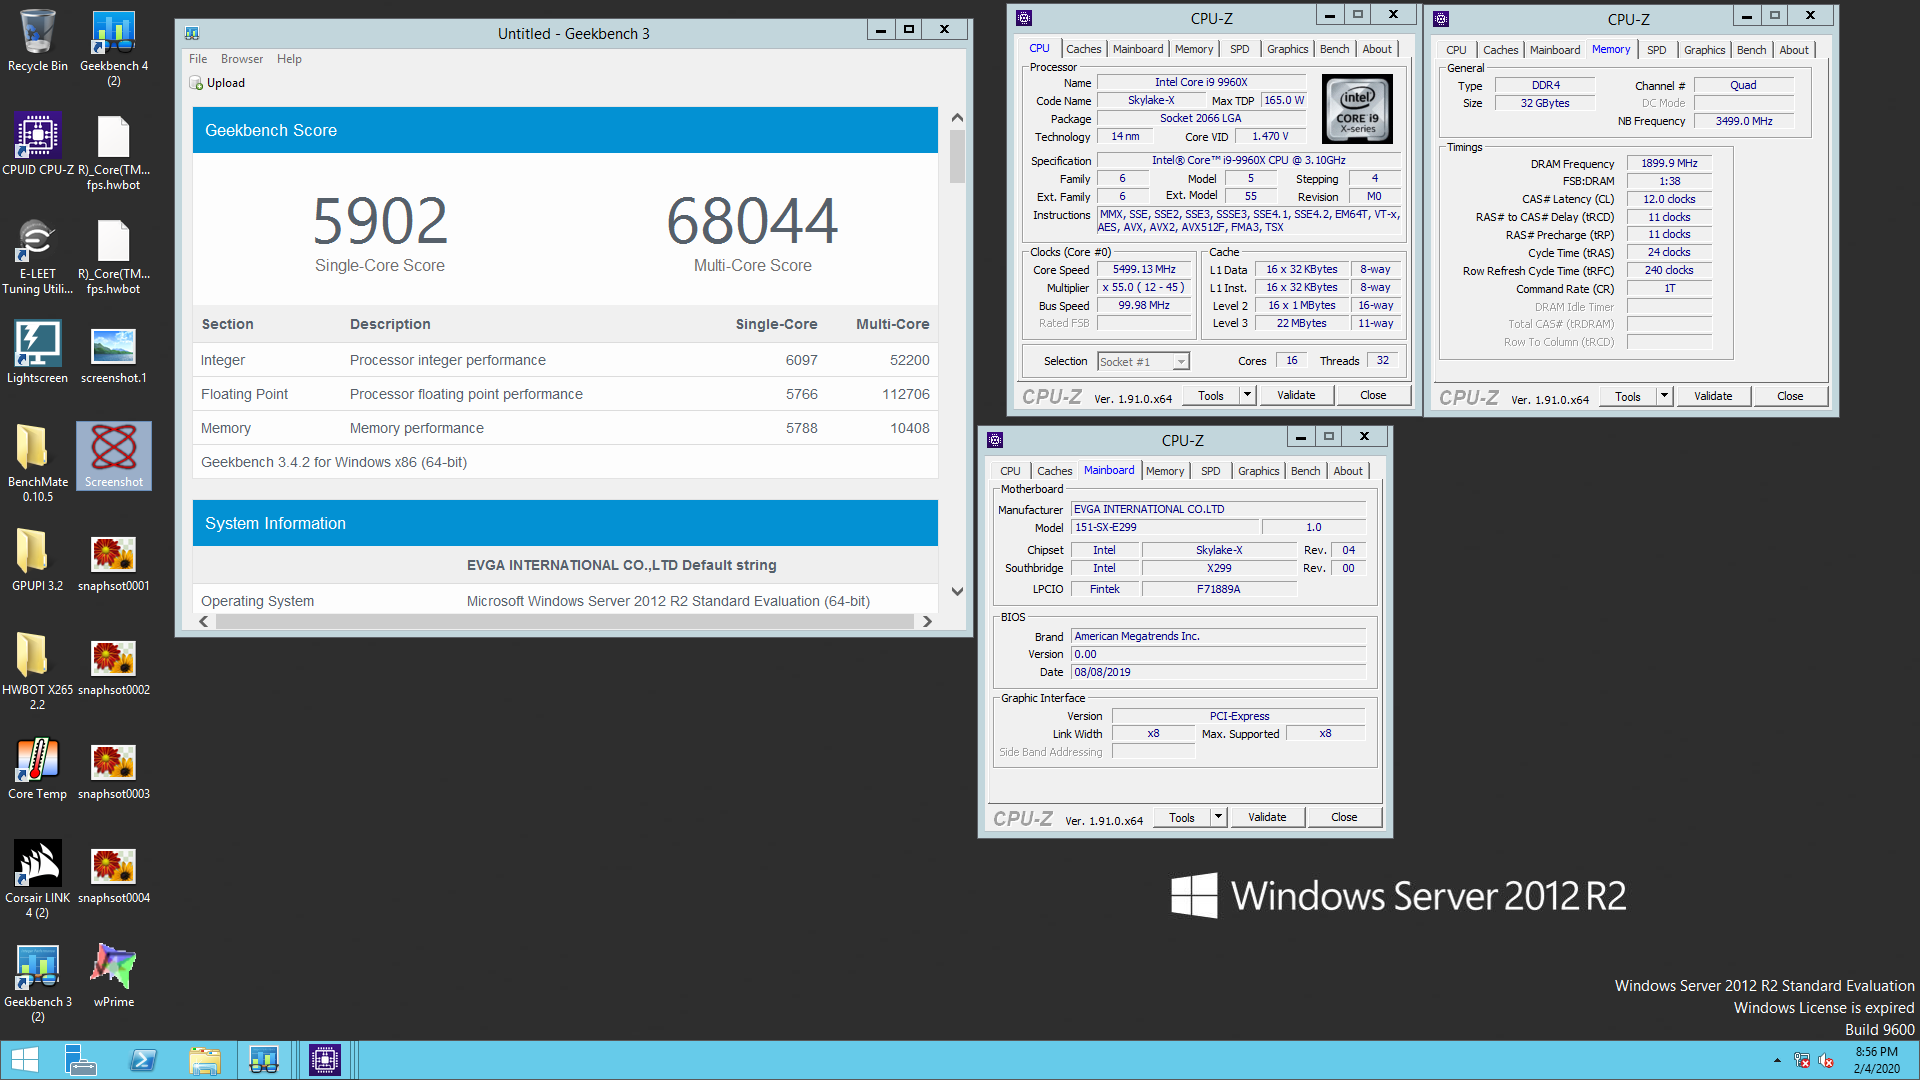
Task: Switch to Bench tab in Mainboard window
Action: (1305, 471)
